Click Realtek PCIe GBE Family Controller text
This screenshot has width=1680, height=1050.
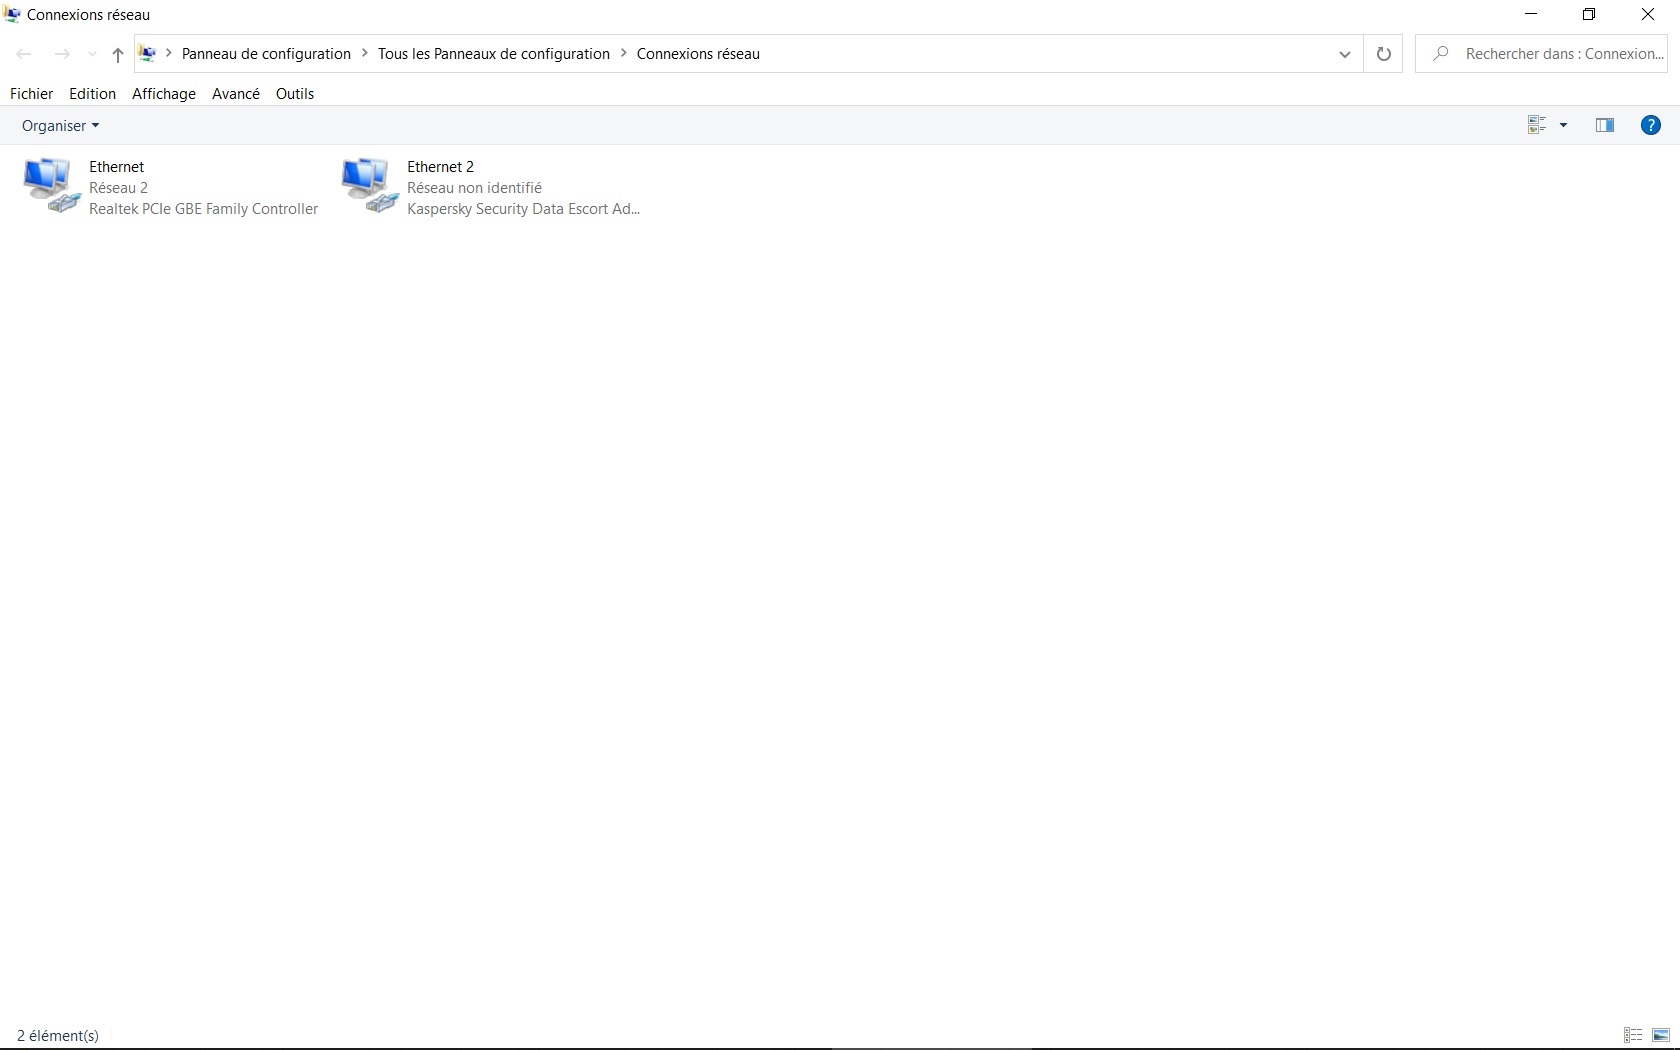coord(204,209)
